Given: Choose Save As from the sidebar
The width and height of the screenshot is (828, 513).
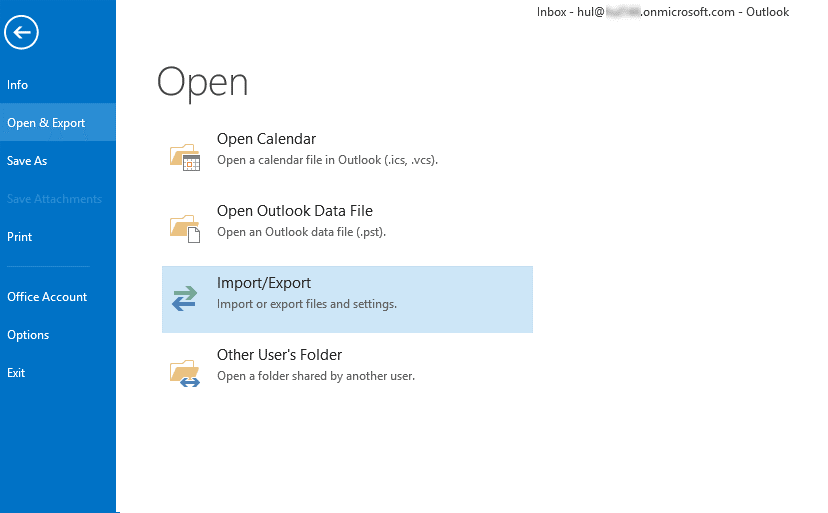Looking at the screenshot, I should 27,161.
